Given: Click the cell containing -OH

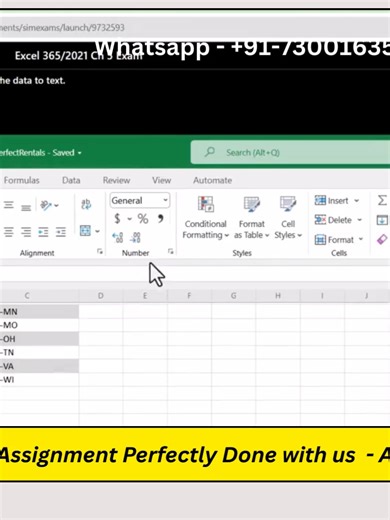Looking at the screenshot, I should 39,339.
